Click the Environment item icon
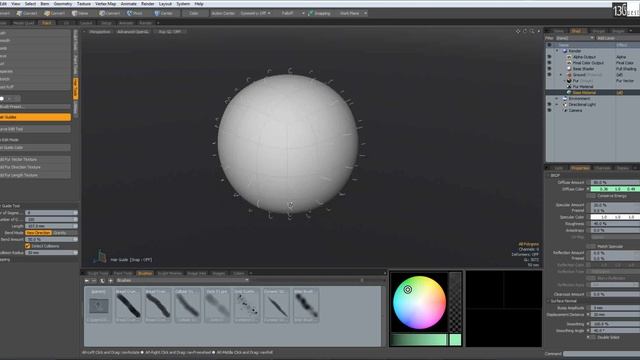The width and height of the screenshot is (640, 360). [565, 98]
